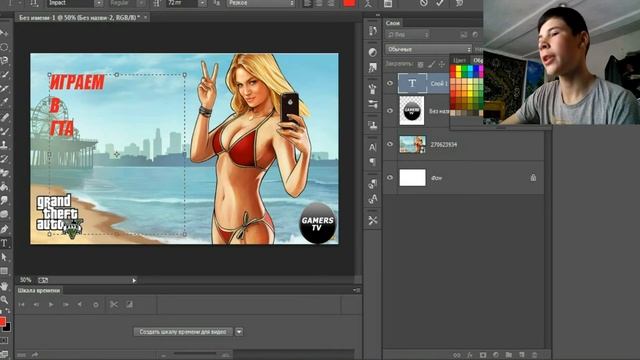Viewport: 640px width, 360px height.
Task: Select the Move tool
Action: click(4, 33)
